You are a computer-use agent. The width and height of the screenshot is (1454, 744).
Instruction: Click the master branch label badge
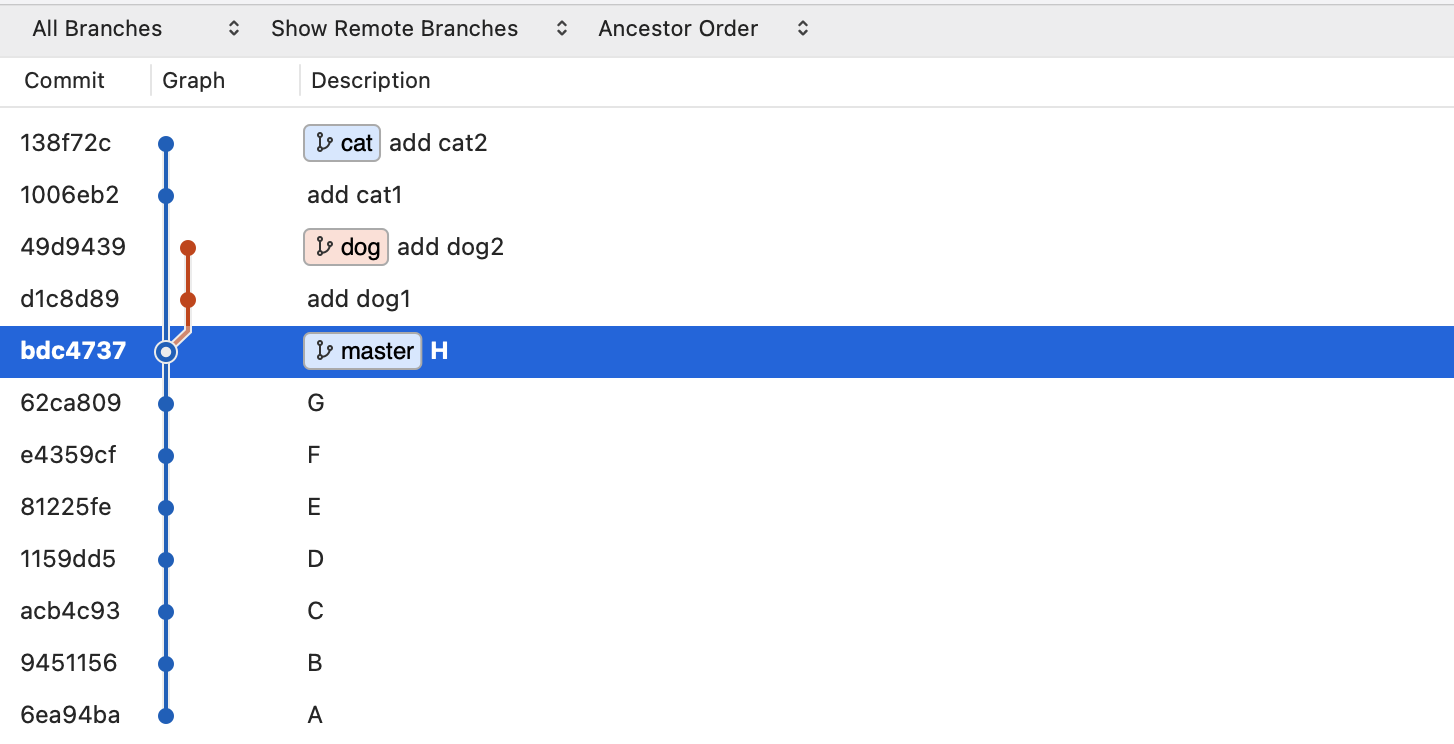point(363,351)
